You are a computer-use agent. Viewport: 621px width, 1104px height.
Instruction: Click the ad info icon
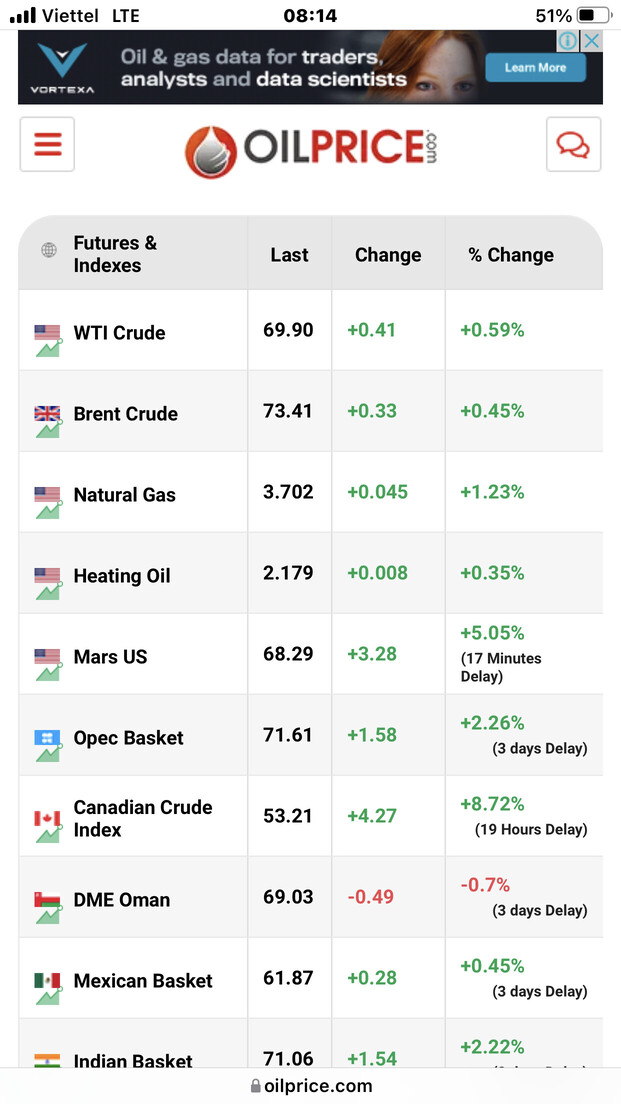(567, 41)
